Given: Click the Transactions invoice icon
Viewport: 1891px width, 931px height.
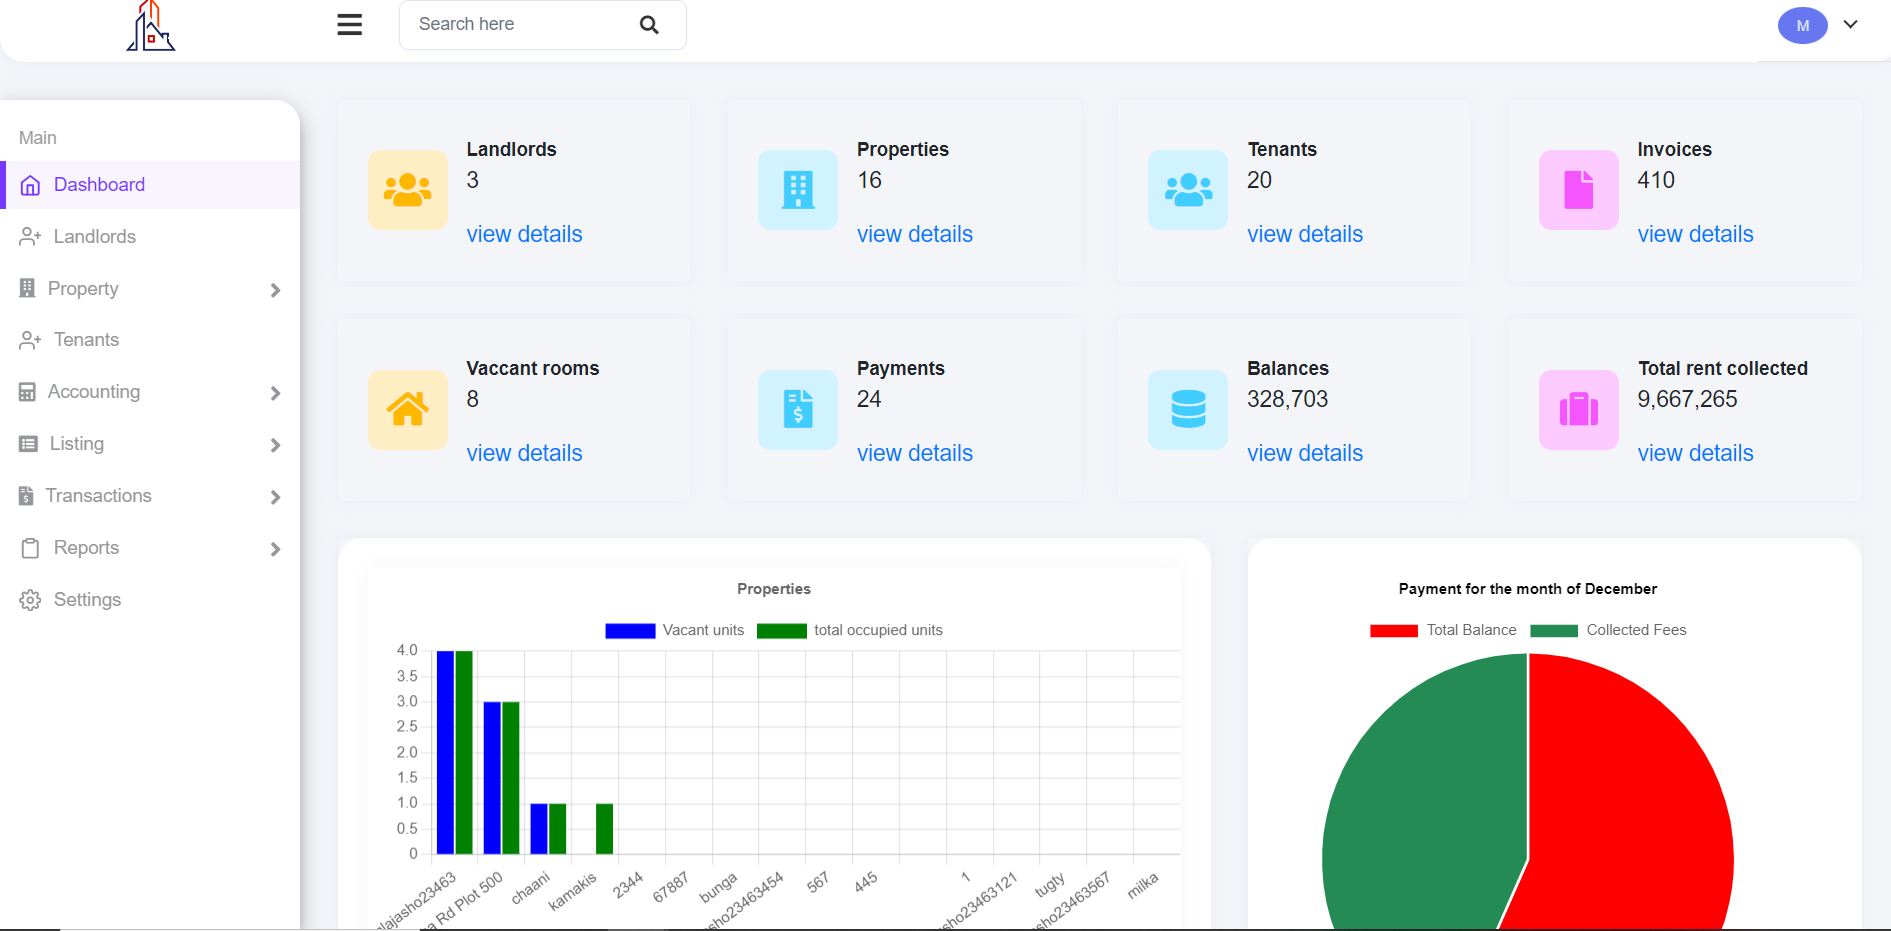Looking at the screenshot, I should coord(26,496).
